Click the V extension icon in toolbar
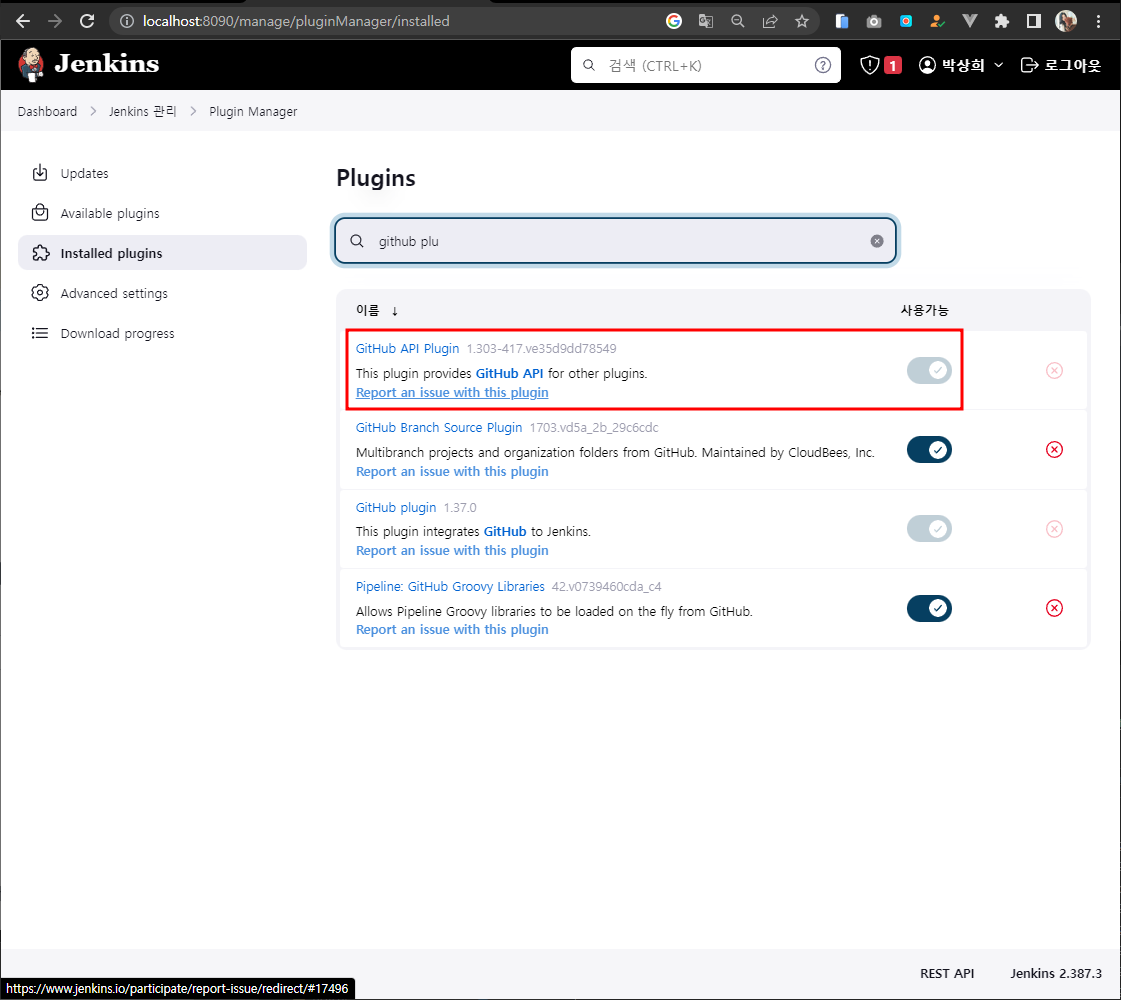This screenshot has width=1121, height=1000. click(x=969, y=21)
